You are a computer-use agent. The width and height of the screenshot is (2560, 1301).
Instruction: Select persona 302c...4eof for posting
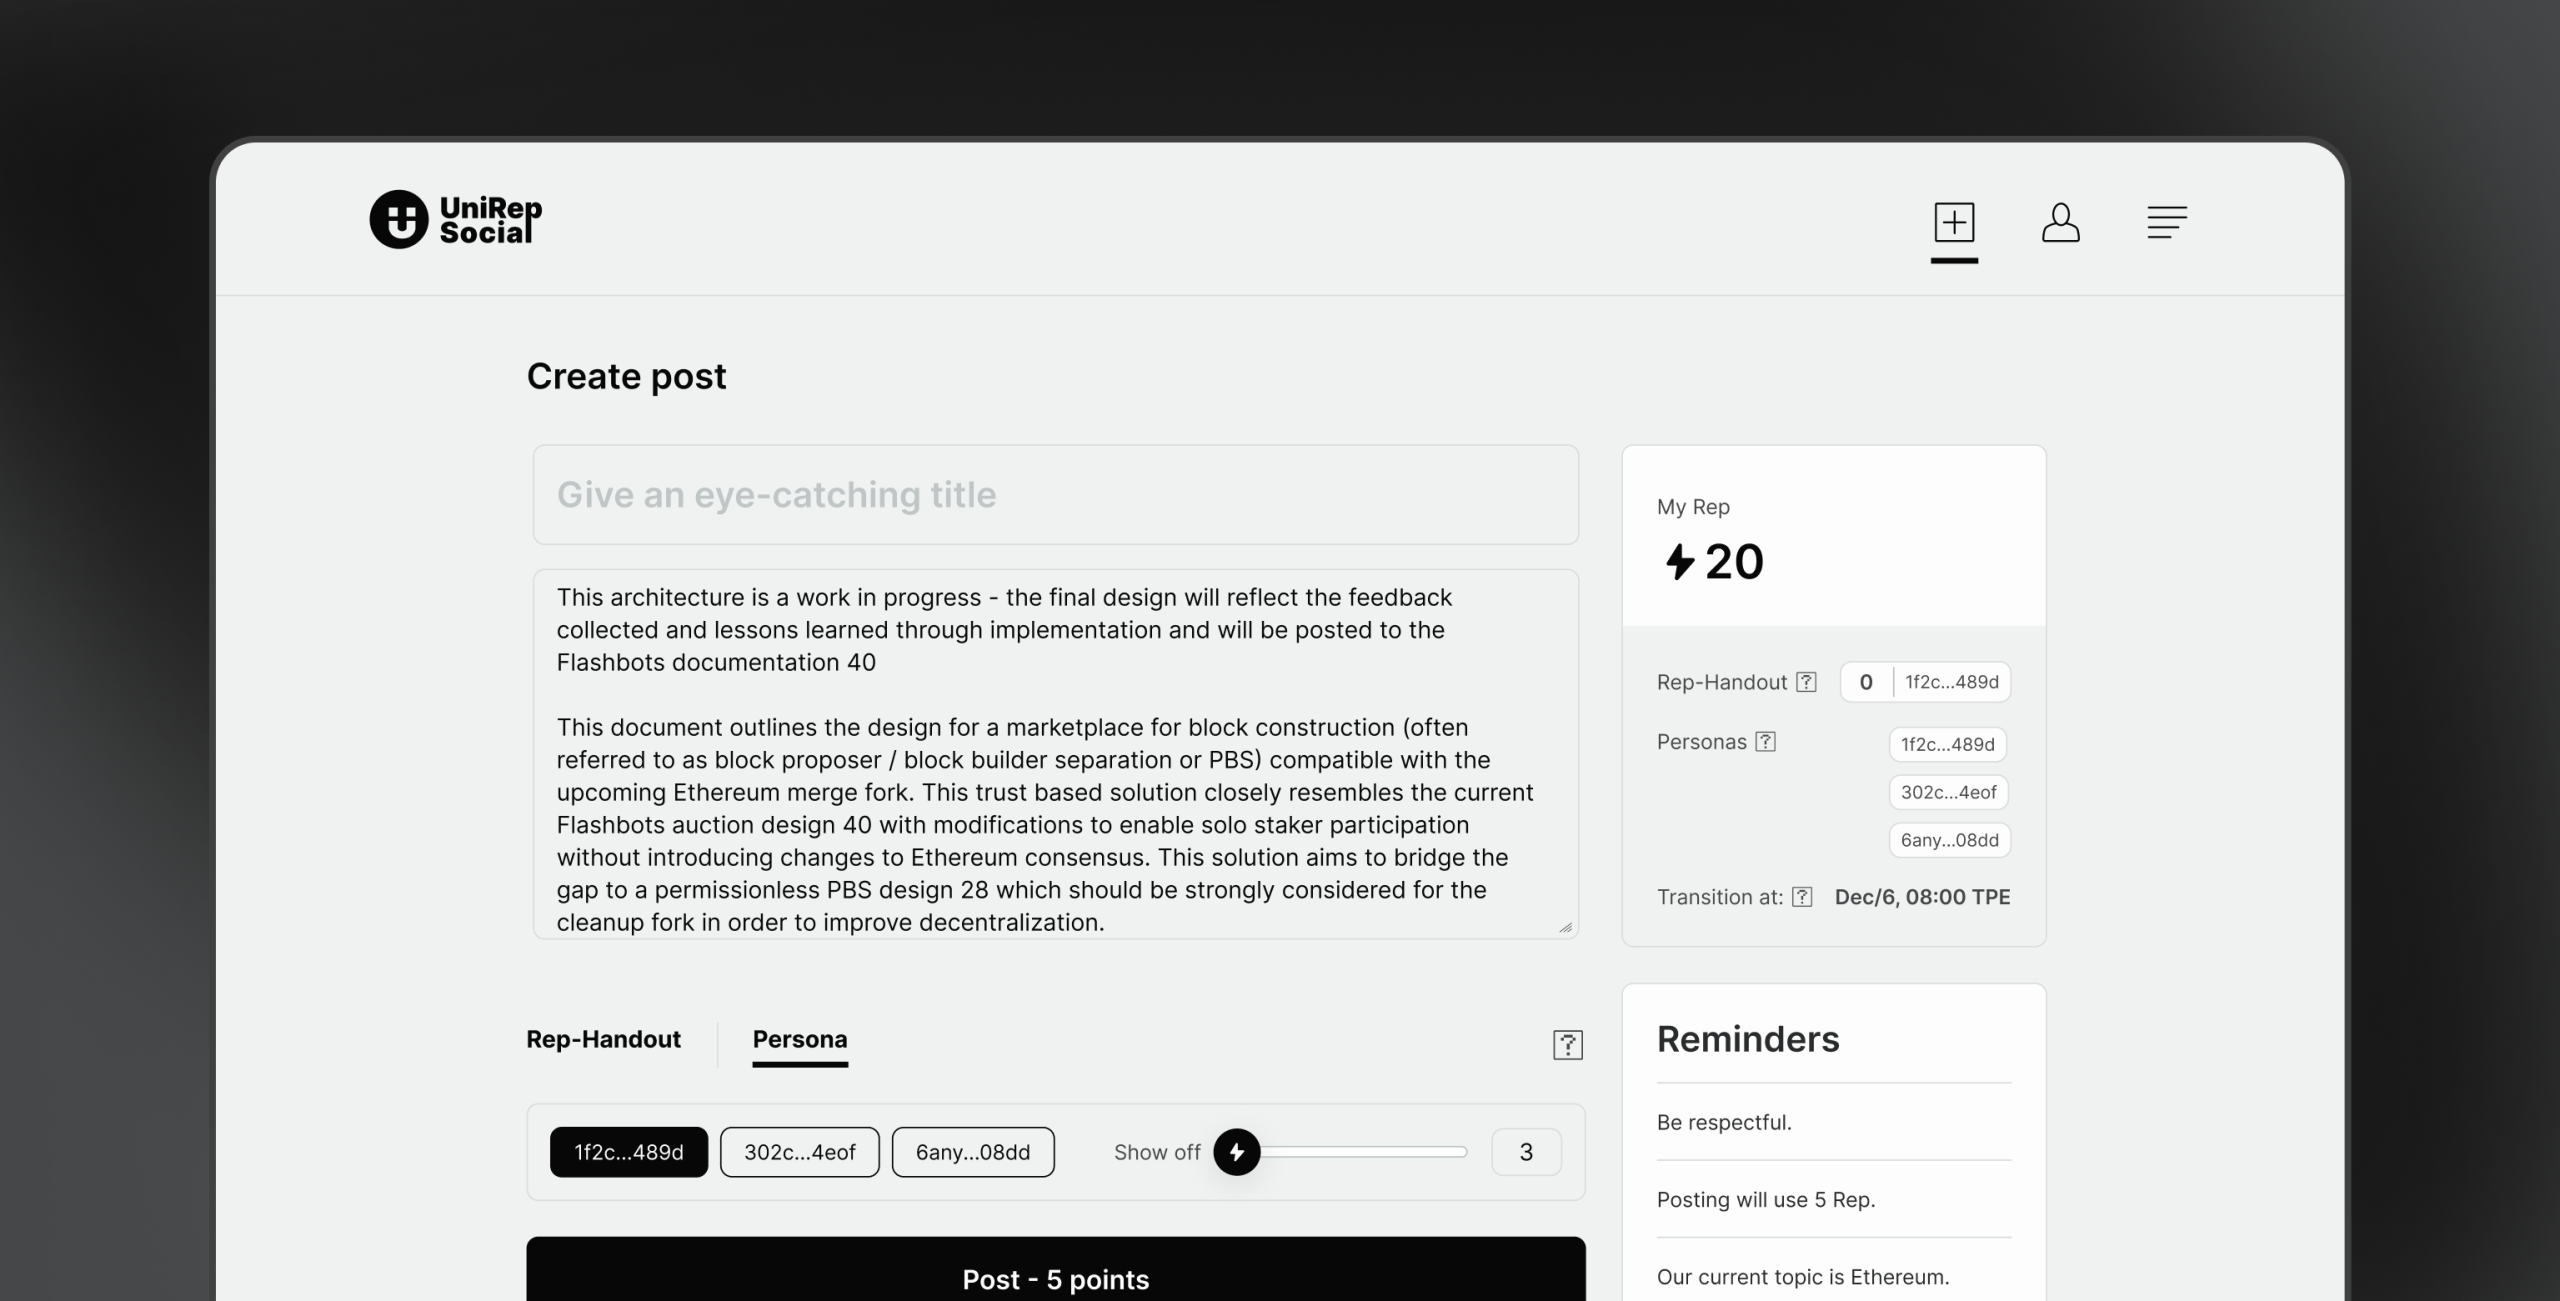tap(800, 1152)
